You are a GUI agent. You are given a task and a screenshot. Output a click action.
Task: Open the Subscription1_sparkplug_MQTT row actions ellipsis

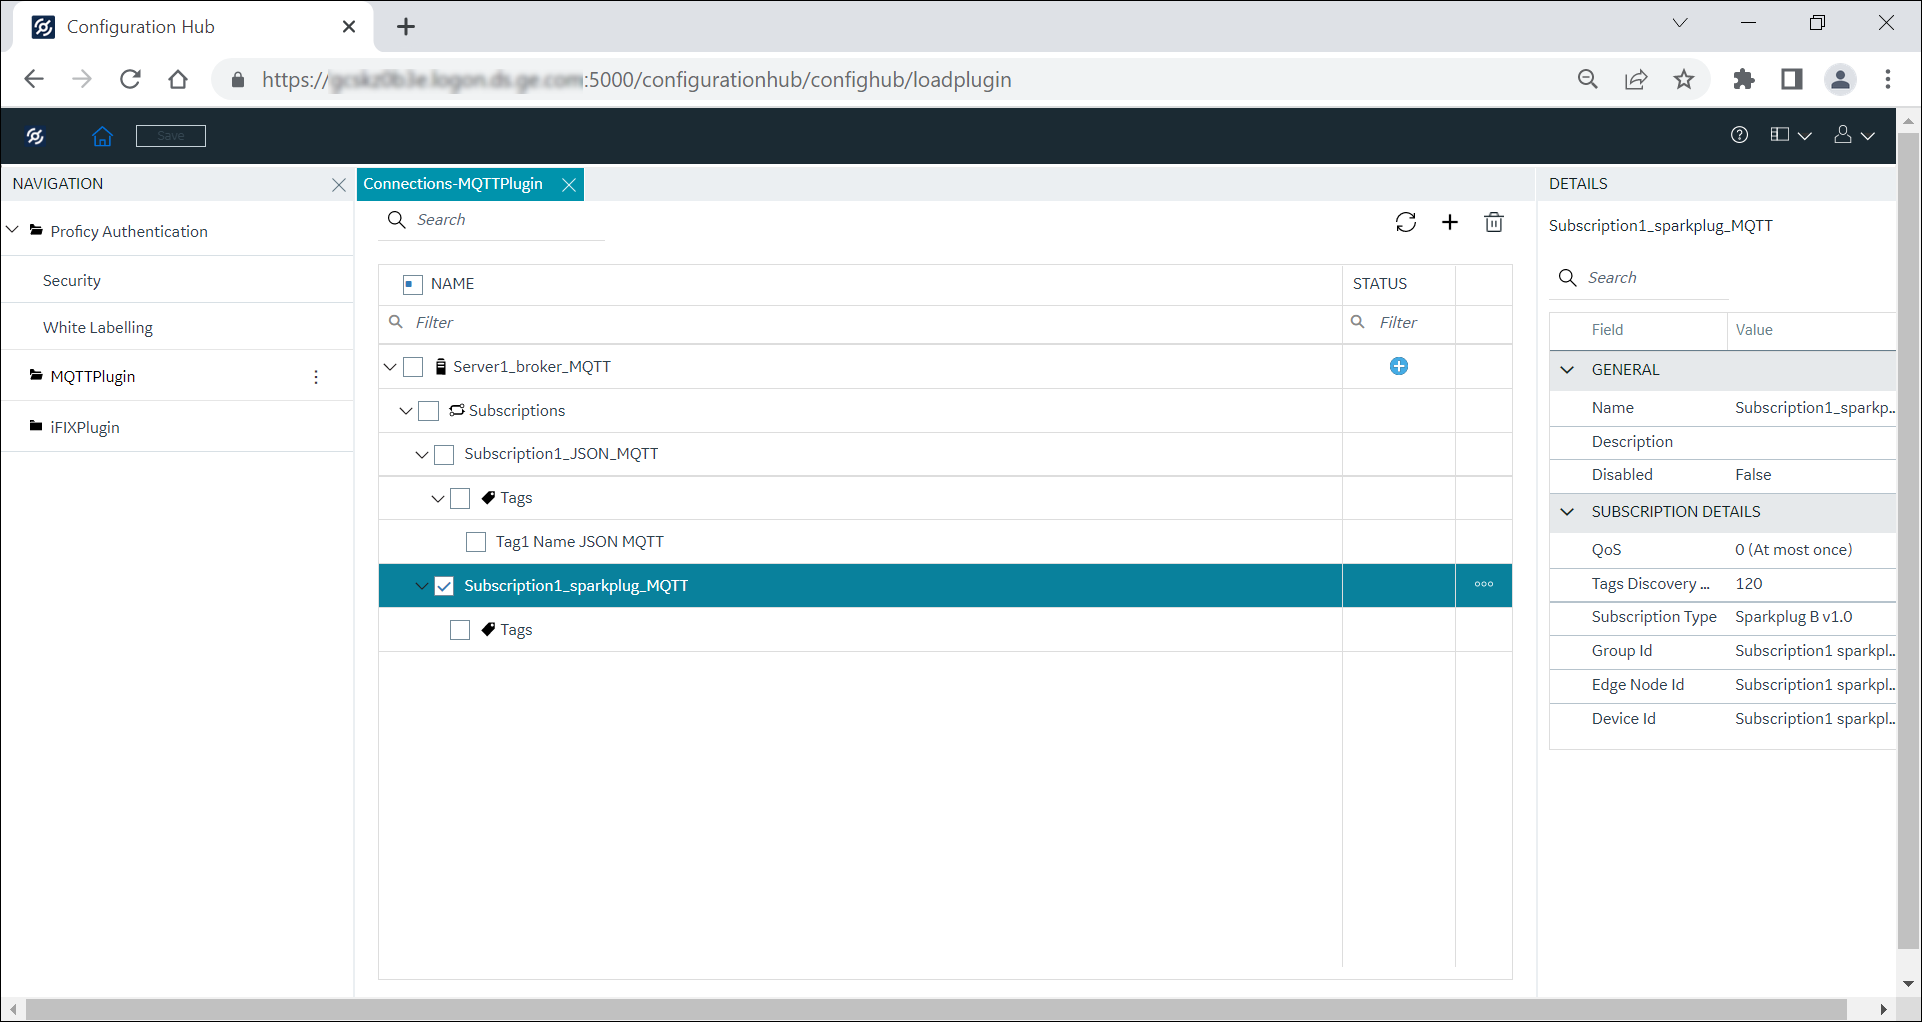click(1484, 585)
